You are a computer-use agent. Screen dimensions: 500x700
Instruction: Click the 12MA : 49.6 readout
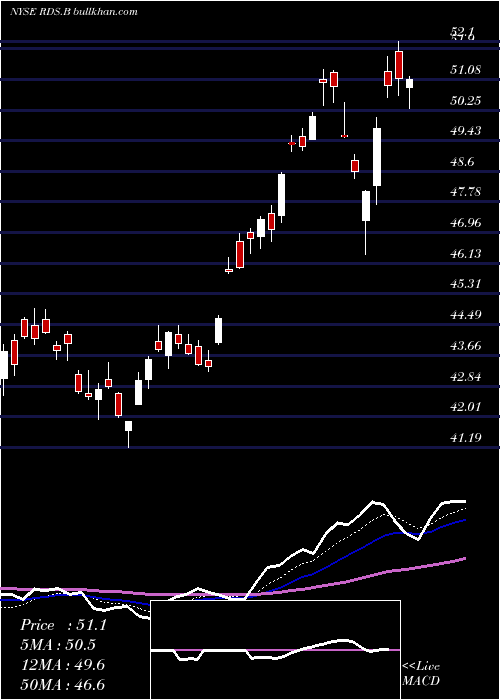(62, 665)
